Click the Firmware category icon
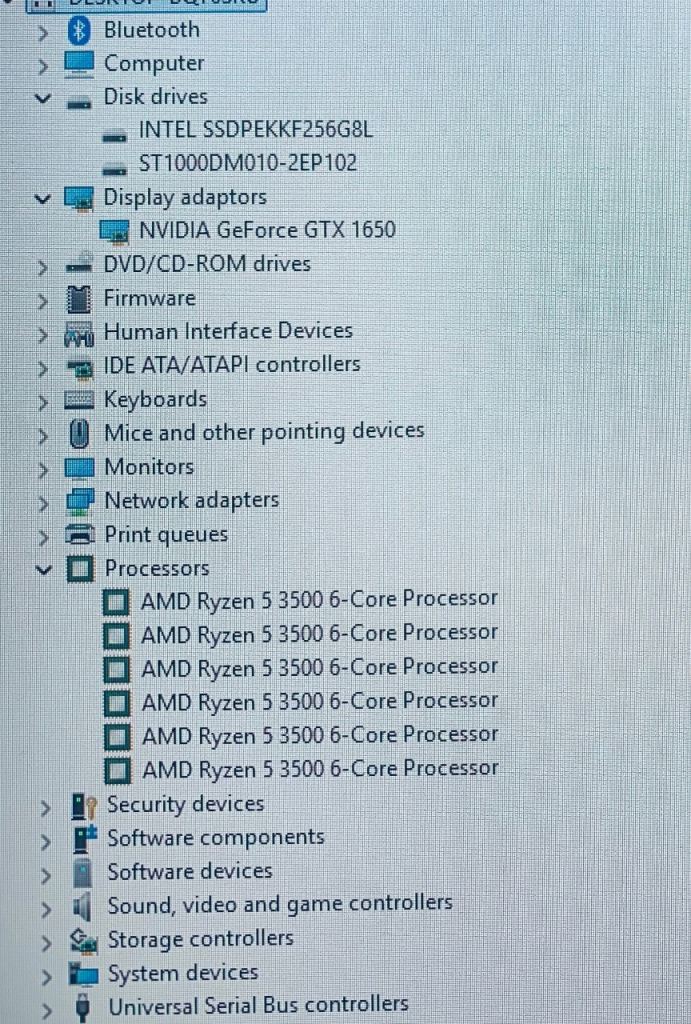This screenshot has height=1024, width=691. point(78,299)
